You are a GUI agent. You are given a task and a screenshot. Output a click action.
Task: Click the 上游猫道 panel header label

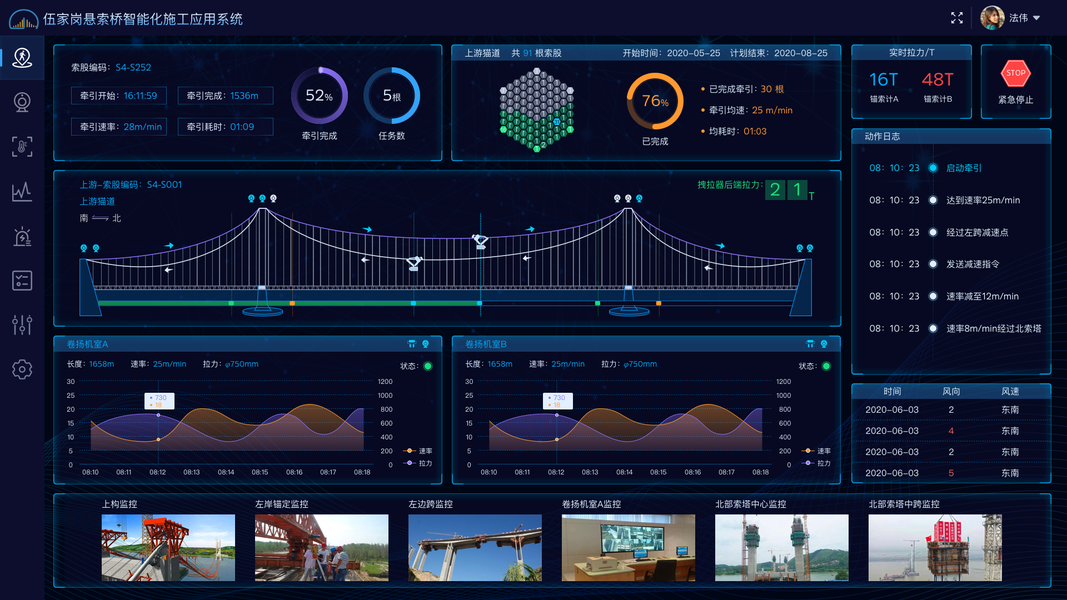482,52
